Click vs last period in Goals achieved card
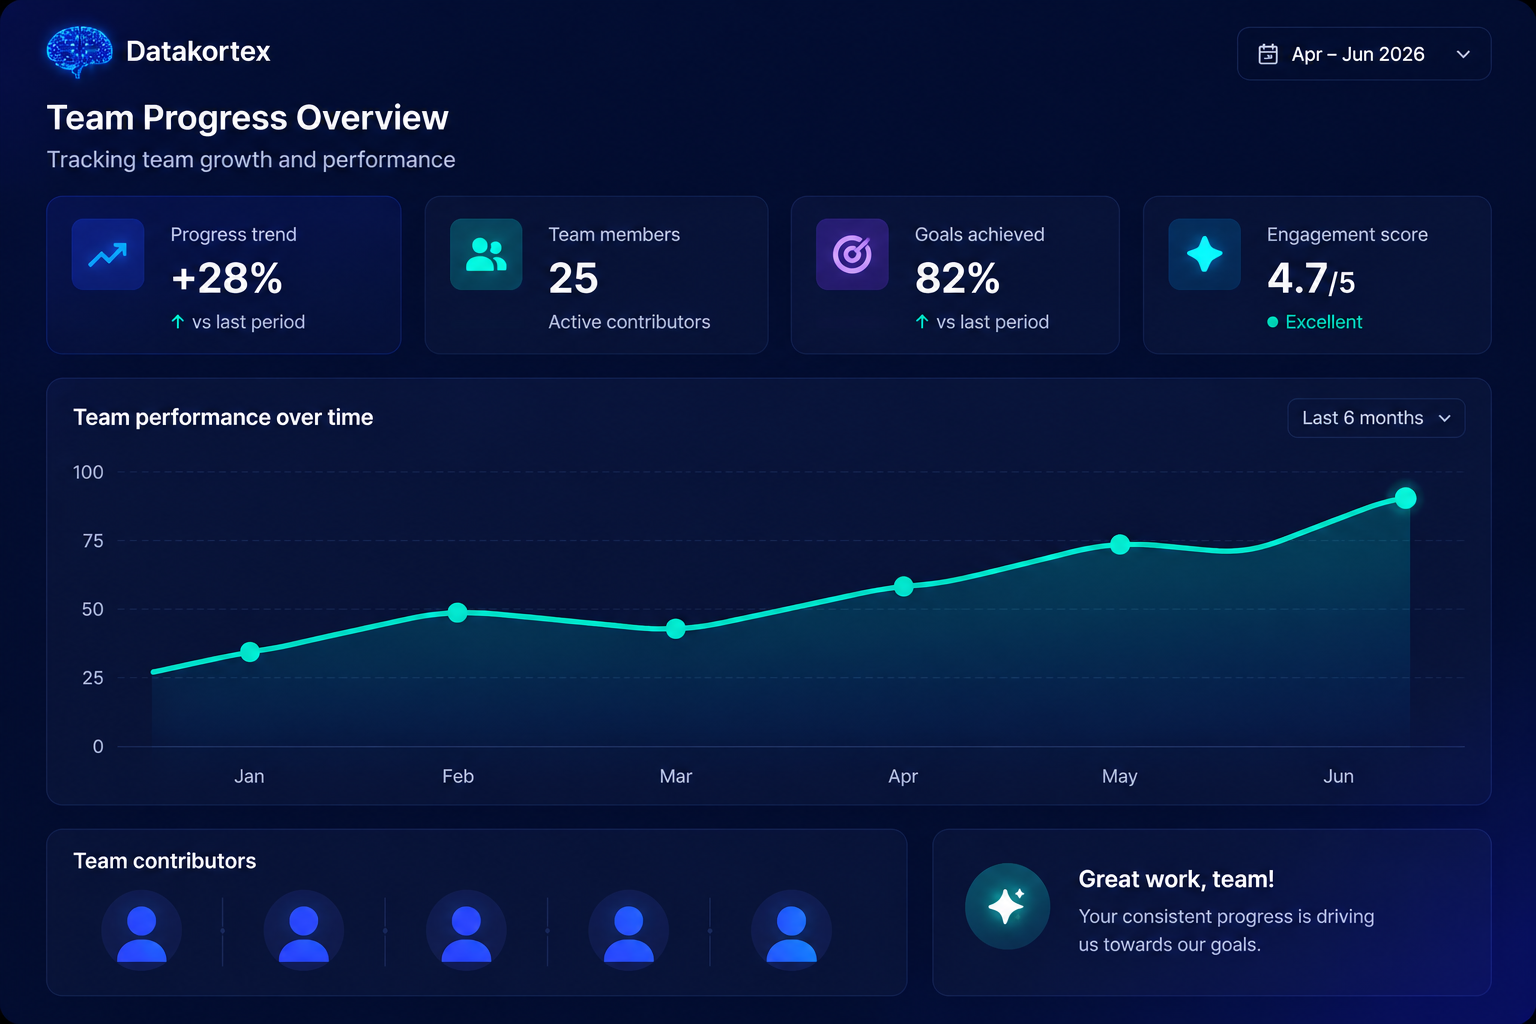This screenshot has height=1024, width=1536. point(993,322)
